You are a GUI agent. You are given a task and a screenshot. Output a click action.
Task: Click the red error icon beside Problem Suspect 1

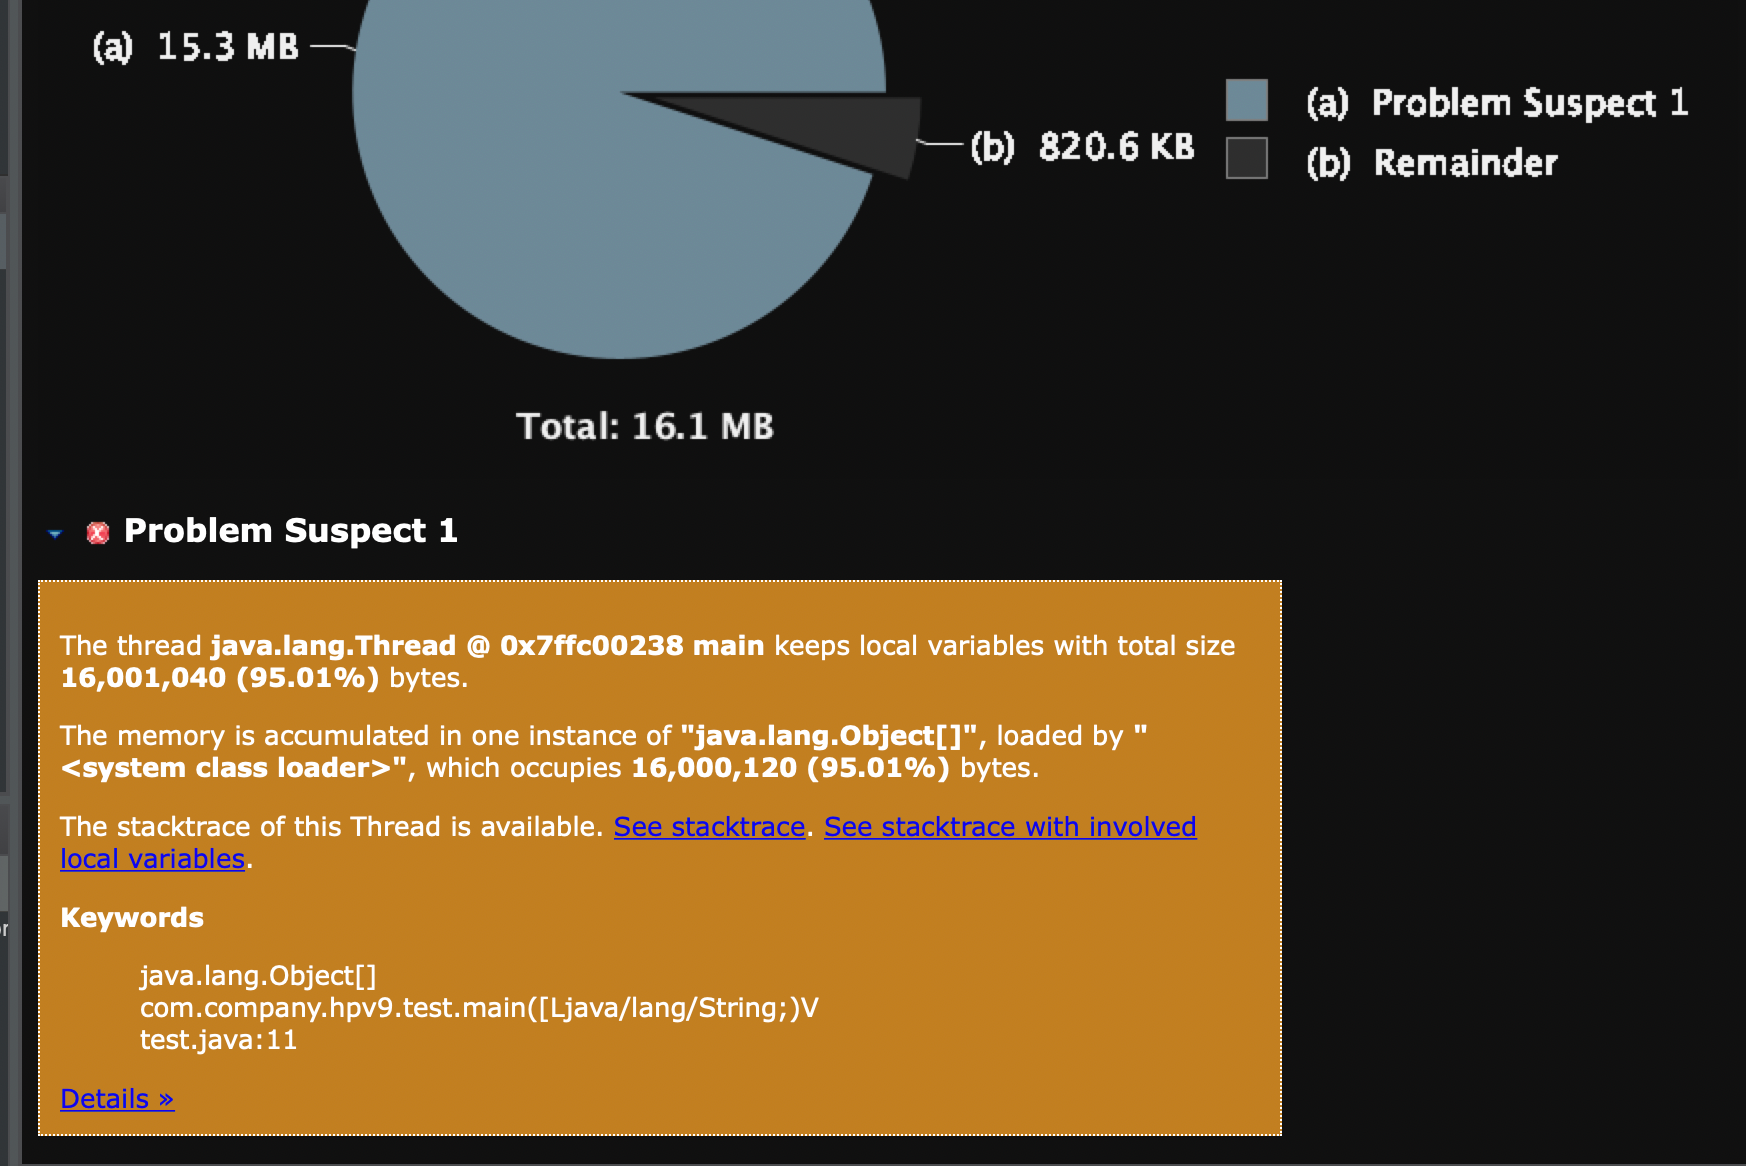pos(98,533)
